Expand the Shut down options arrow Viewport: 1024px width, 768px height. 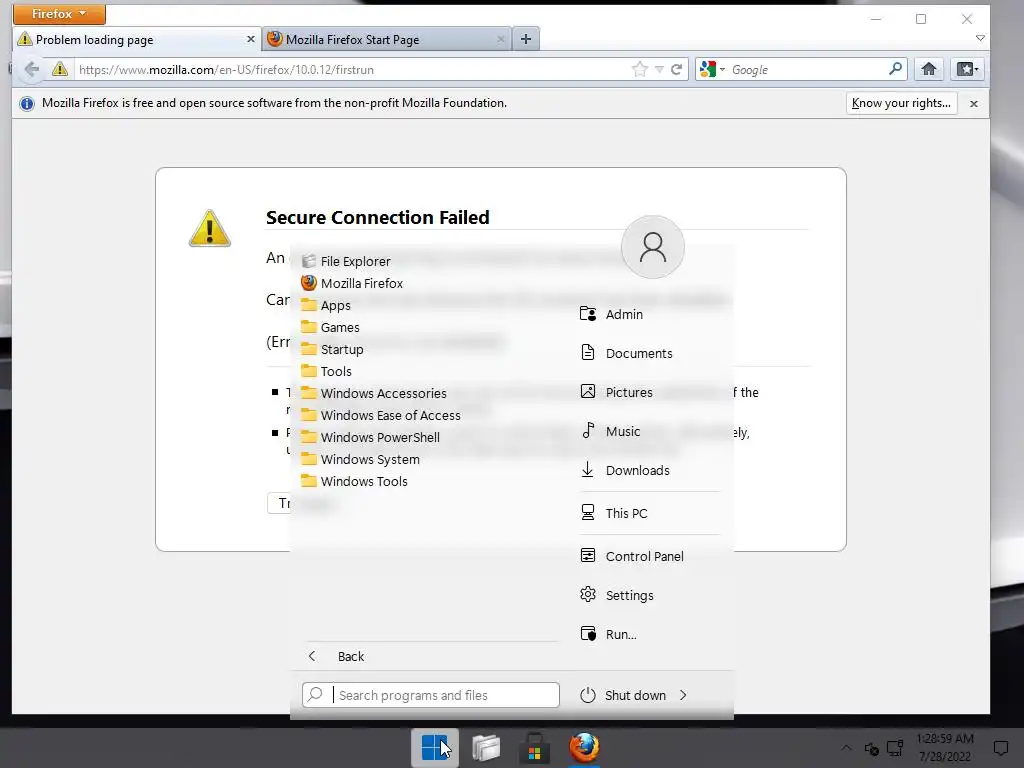click(x=683, y=695)
